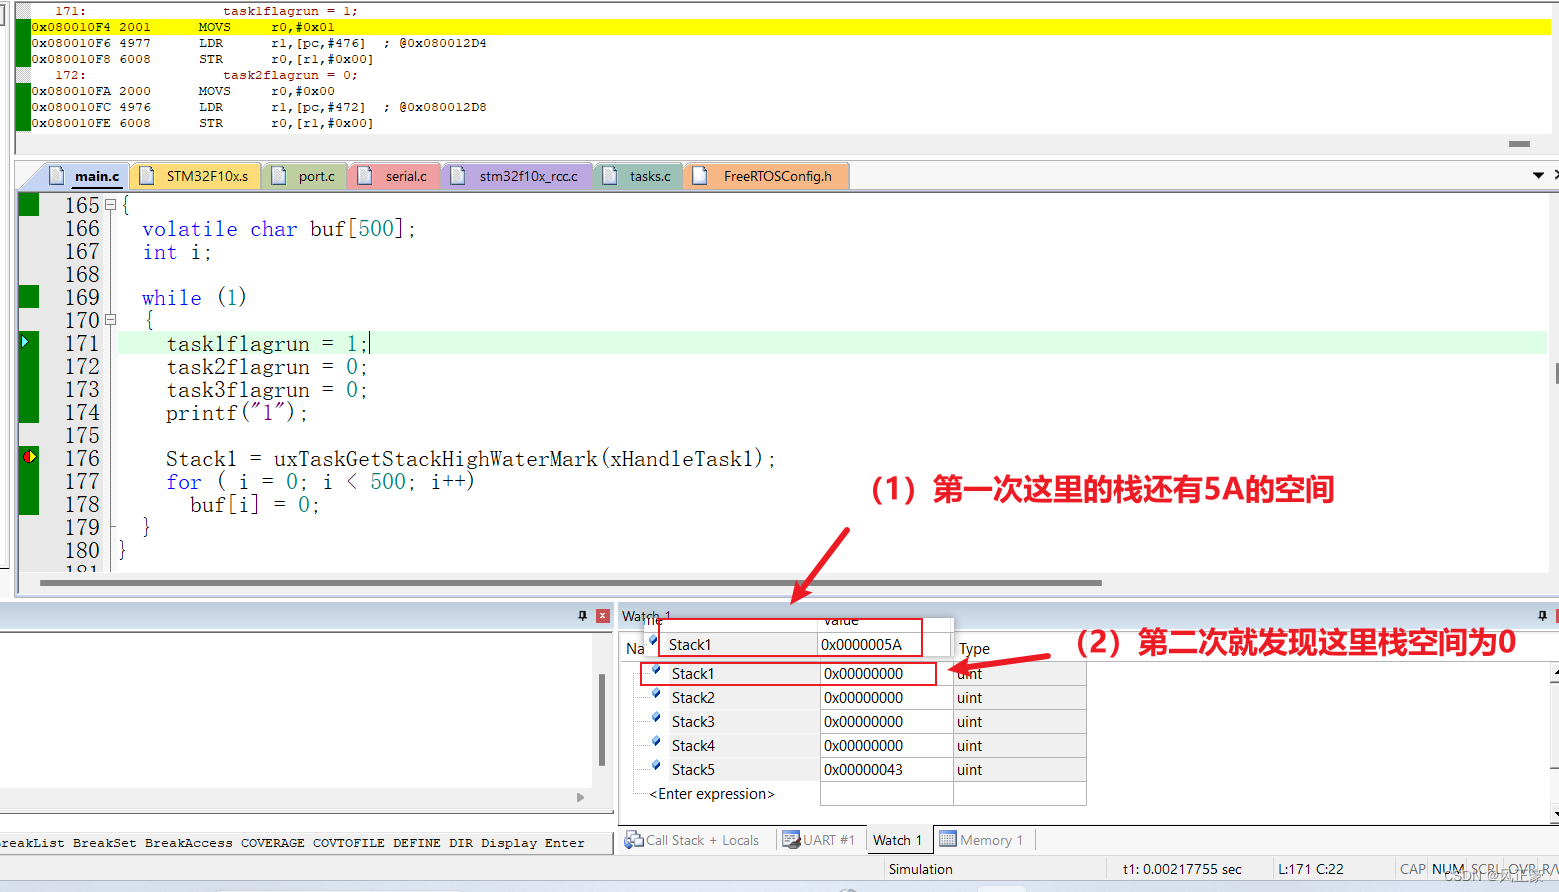Click the t1 time readout in status bar
This screenshot has width=1559, height=892.
(x=1182, y=869)
